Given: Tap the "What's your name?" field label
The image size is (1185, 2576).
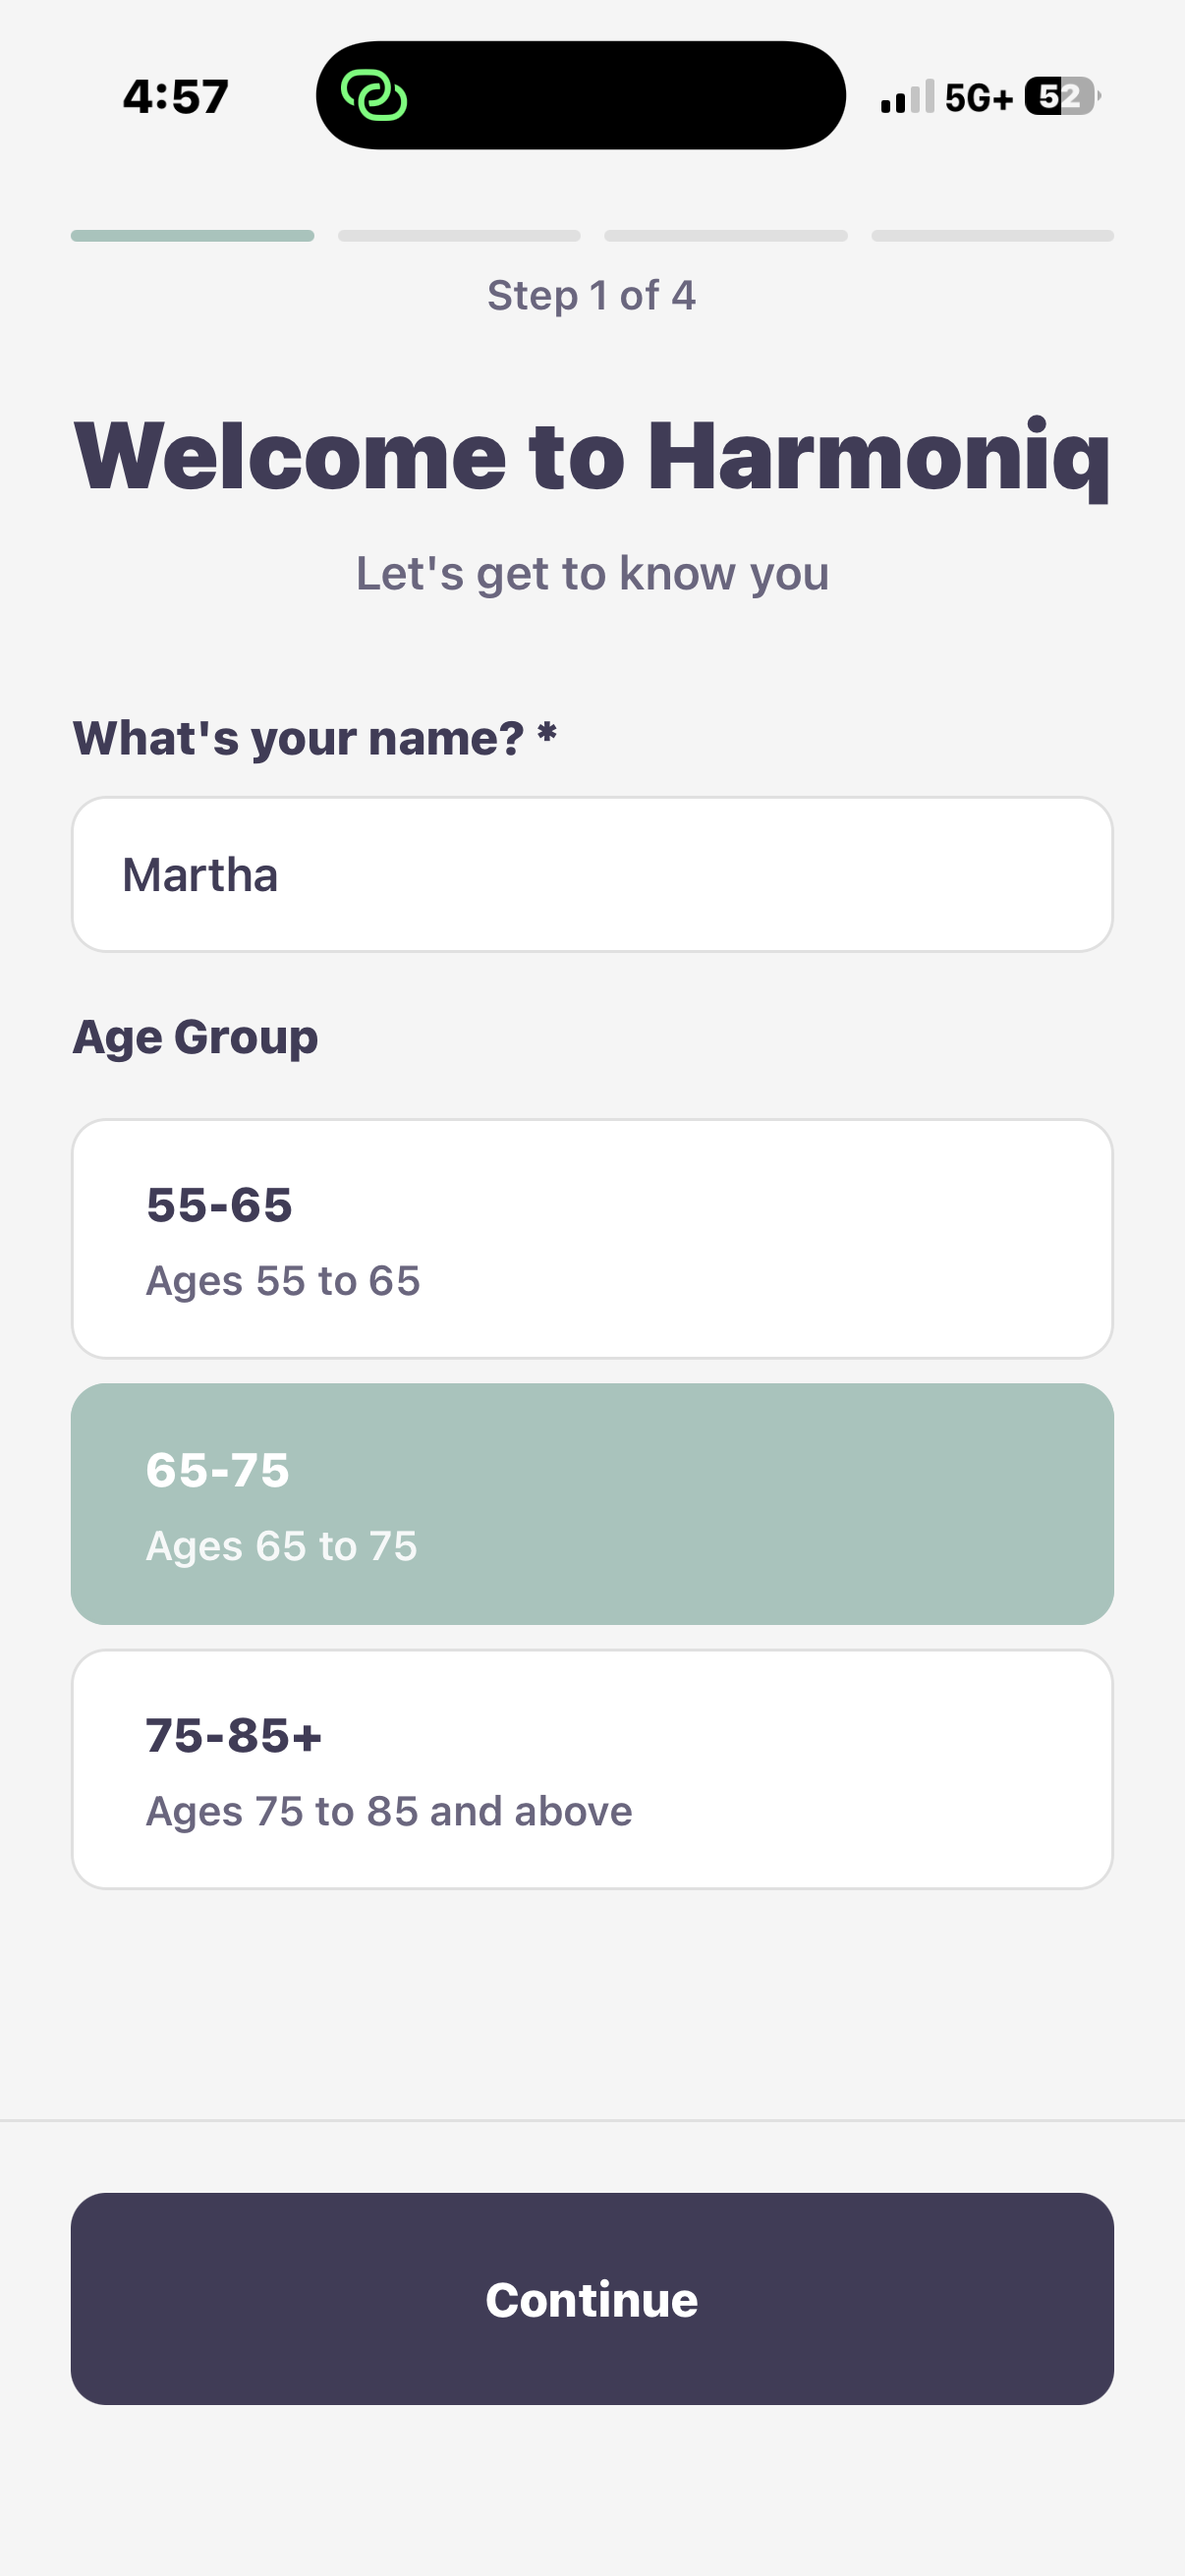Looking at the screenshot, I should pyautogui.click(x=298, y=738).
